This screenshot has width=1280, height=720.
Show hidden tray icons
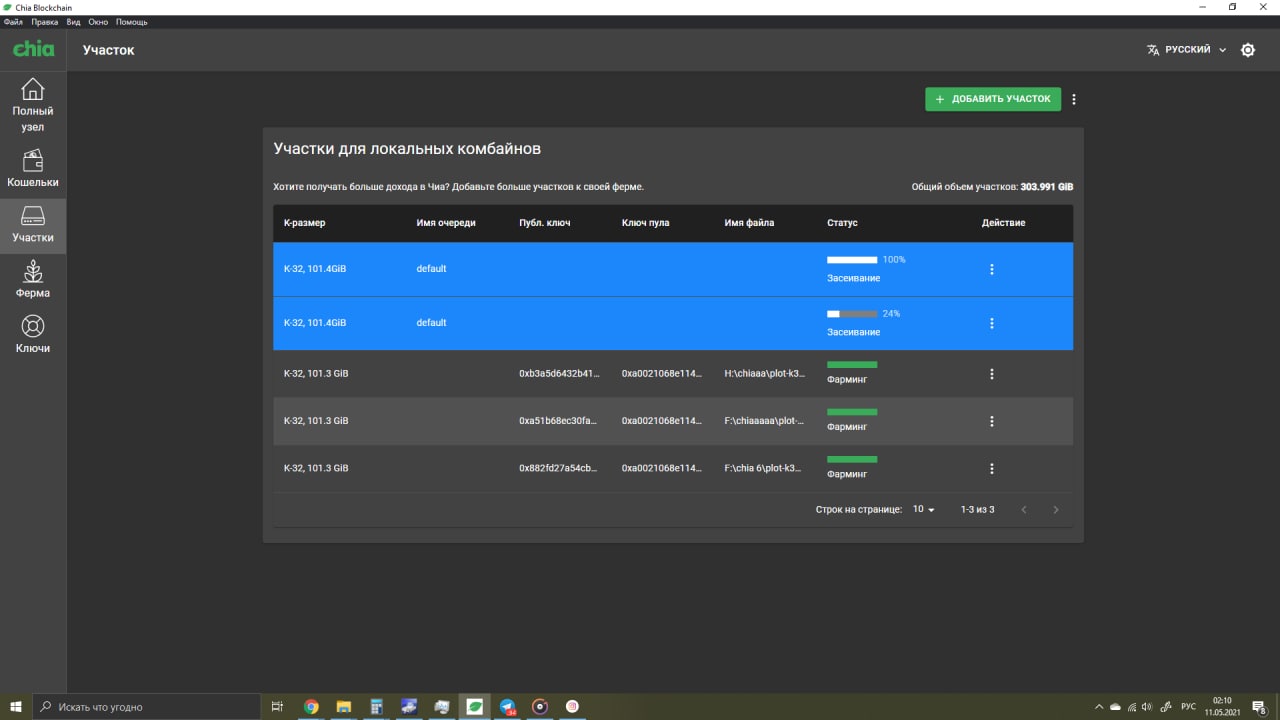(x=1100, y=707)
